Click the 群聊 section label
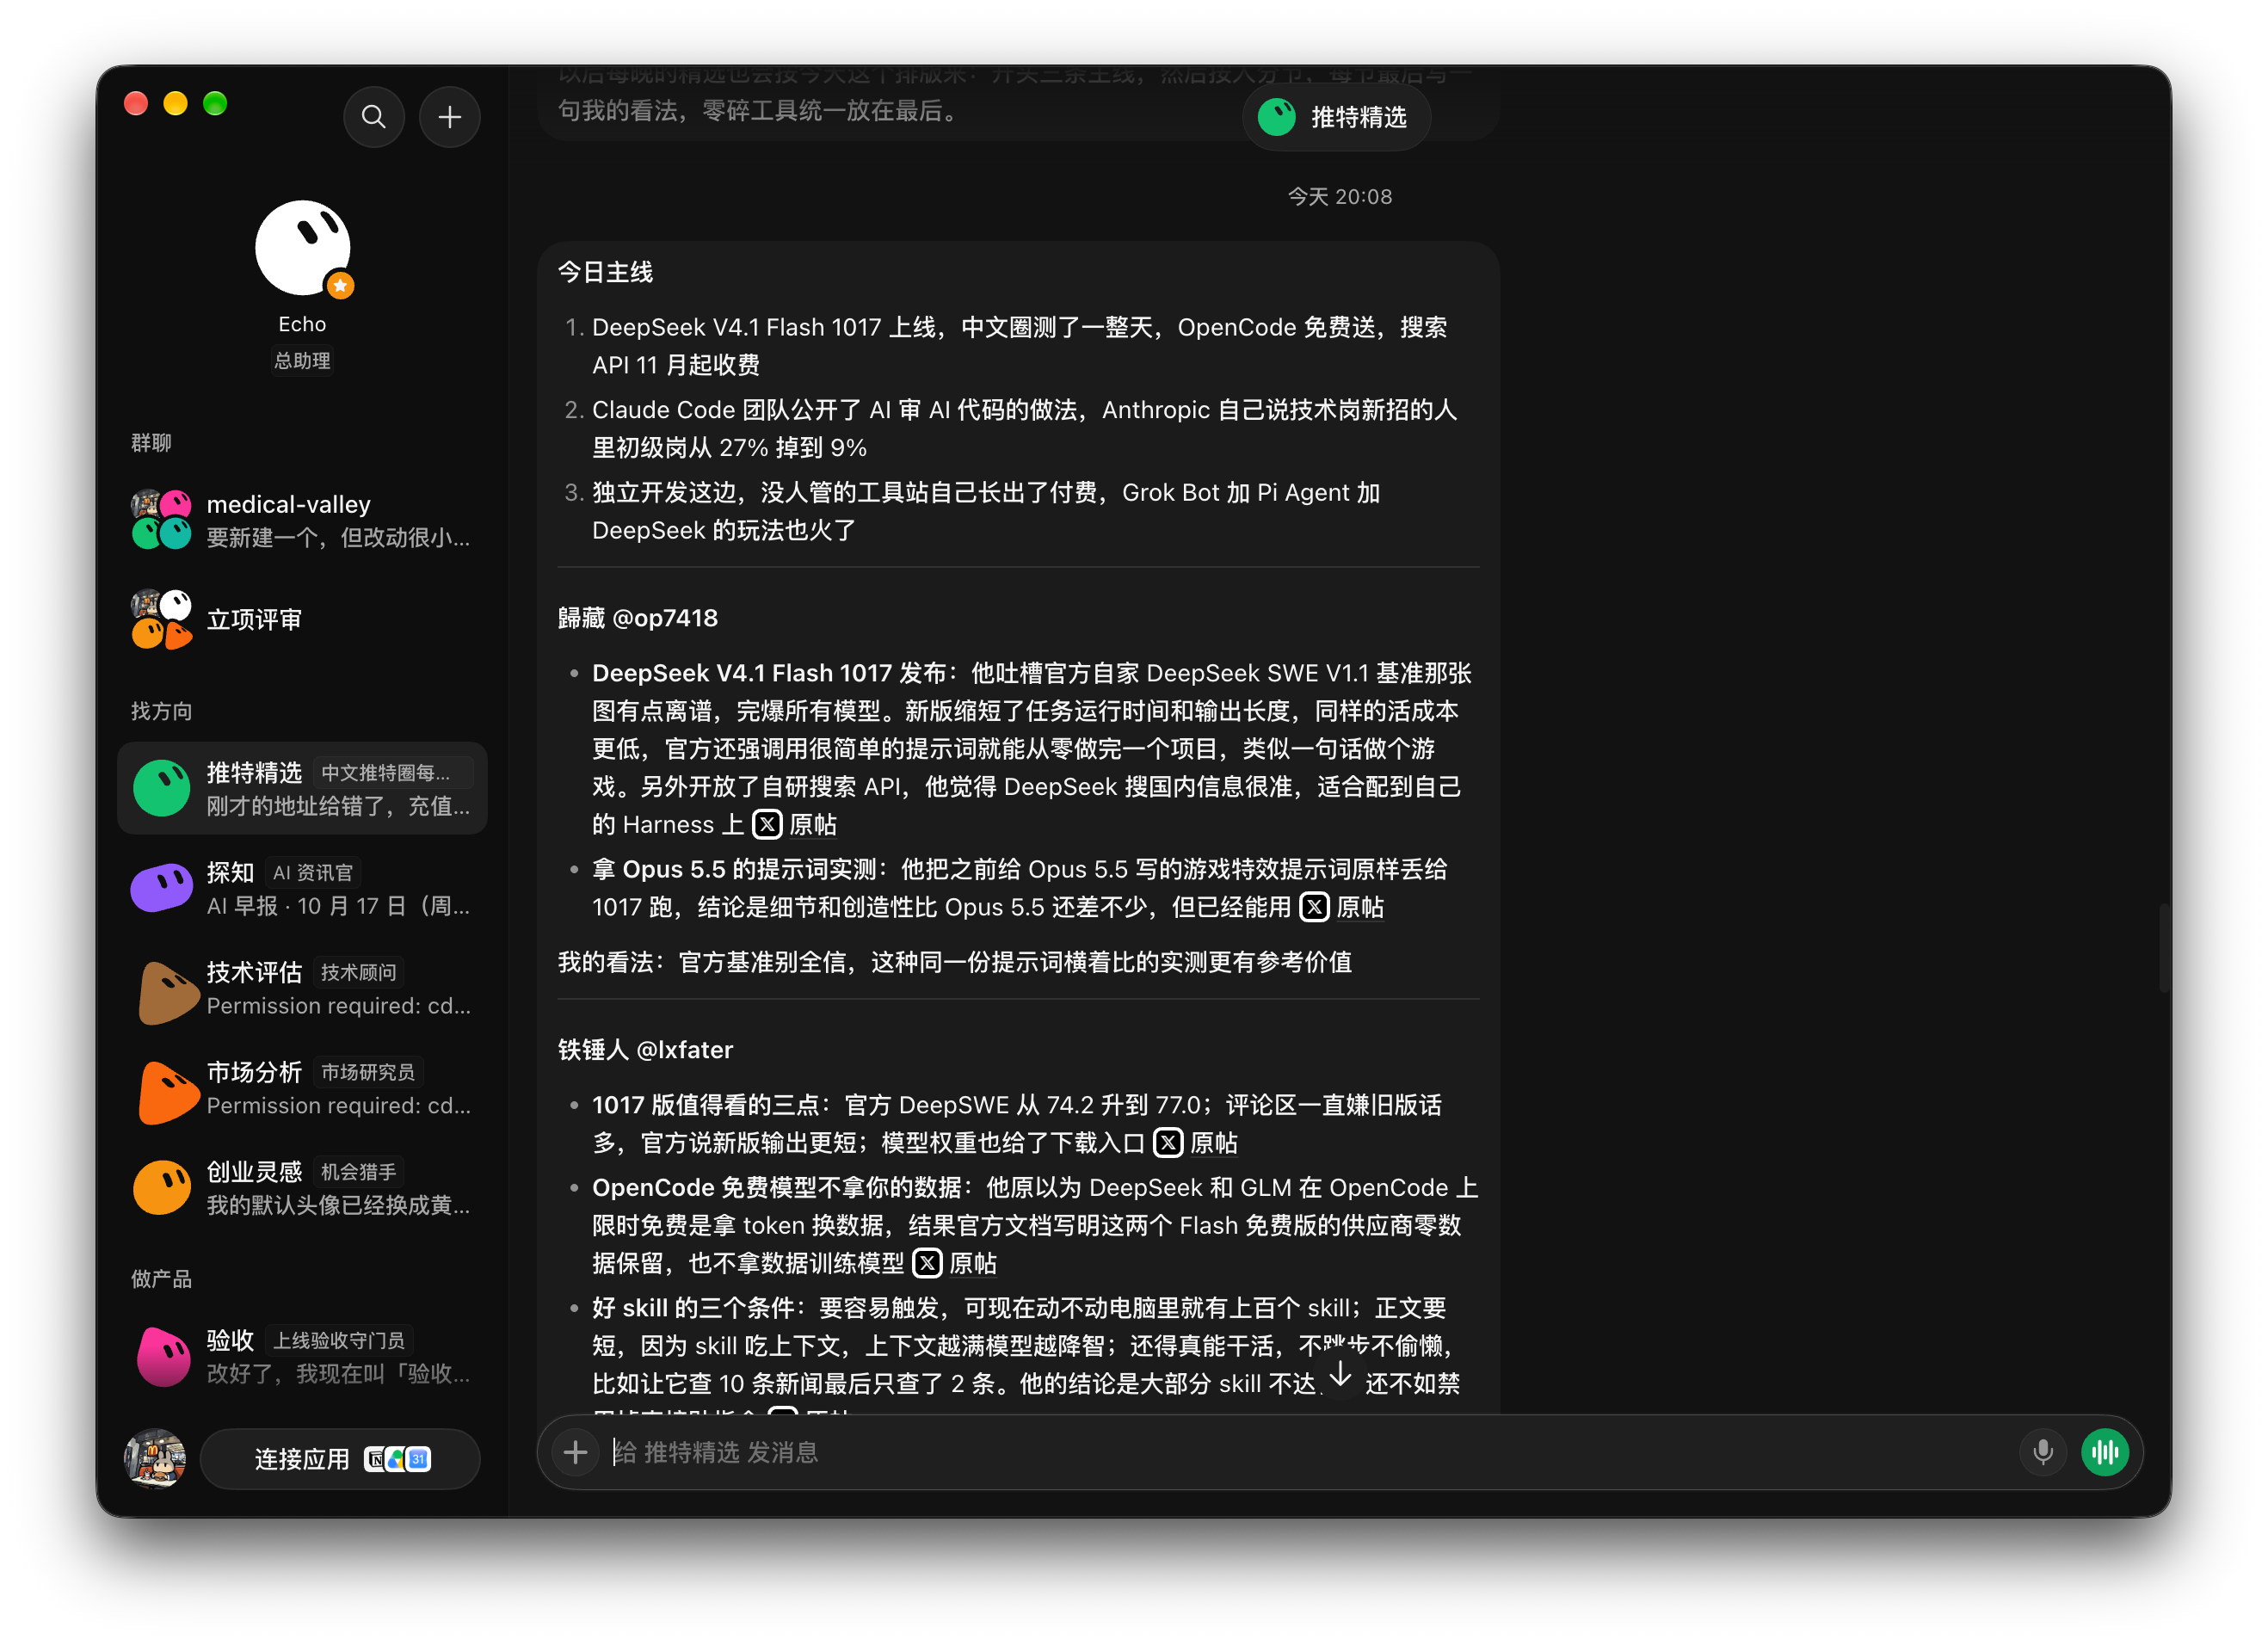Viewport: 2268px width, 1645px height. (151, 442)
